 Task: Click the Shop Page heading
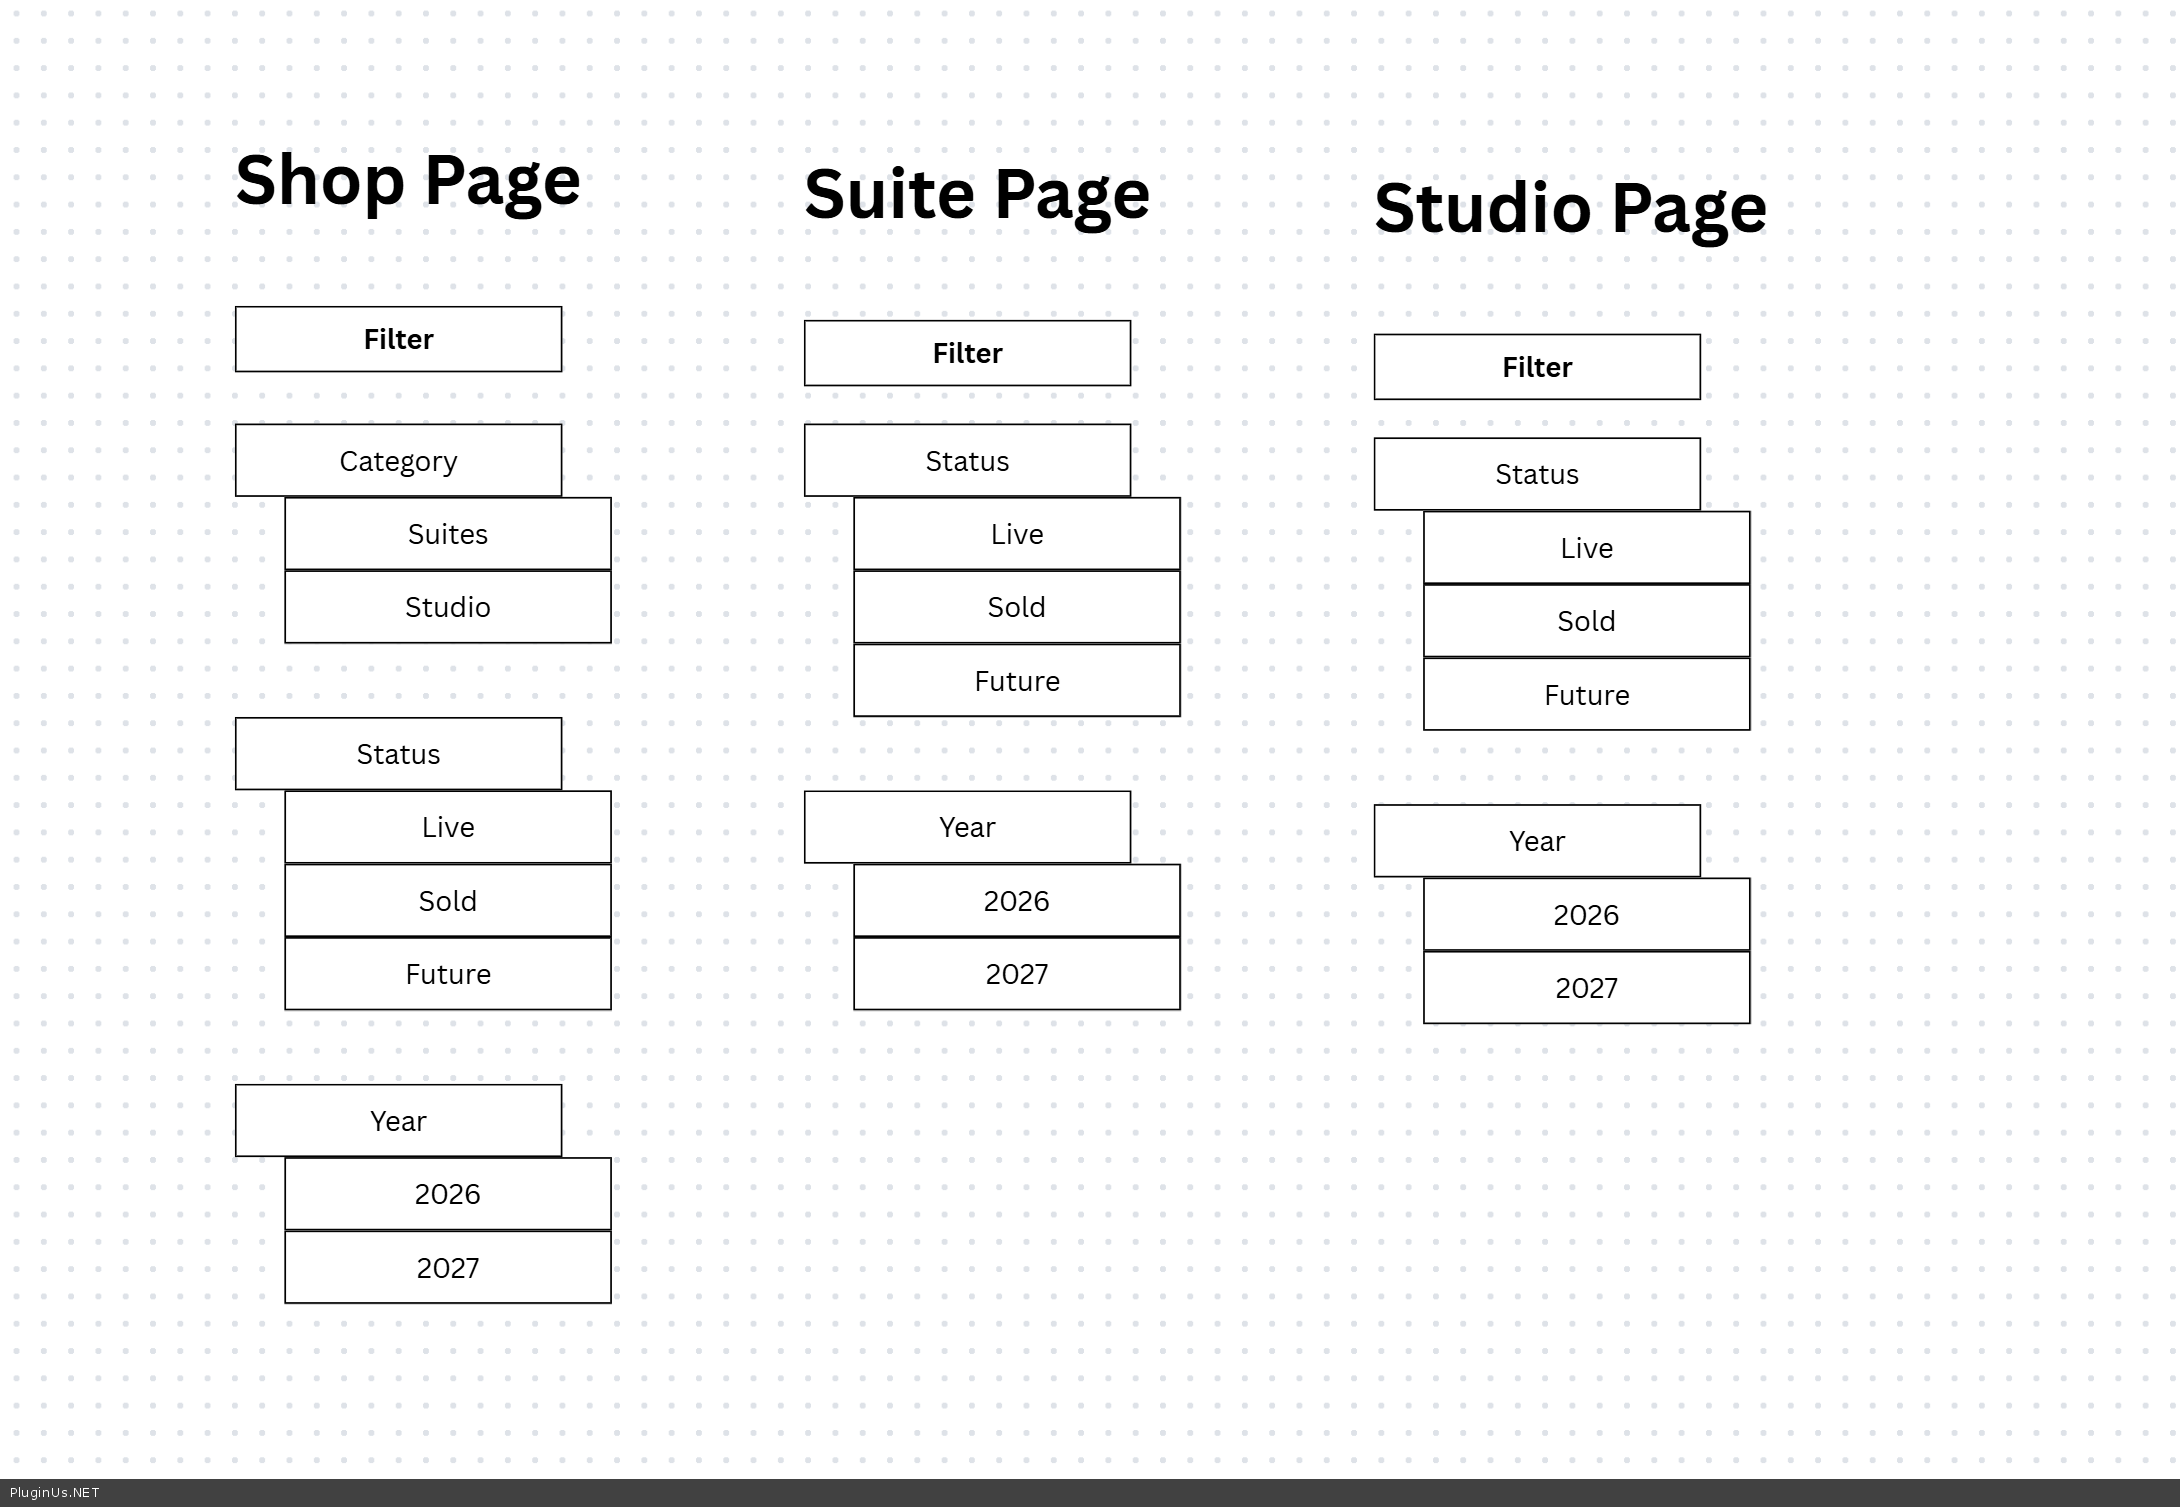point(407,181)
